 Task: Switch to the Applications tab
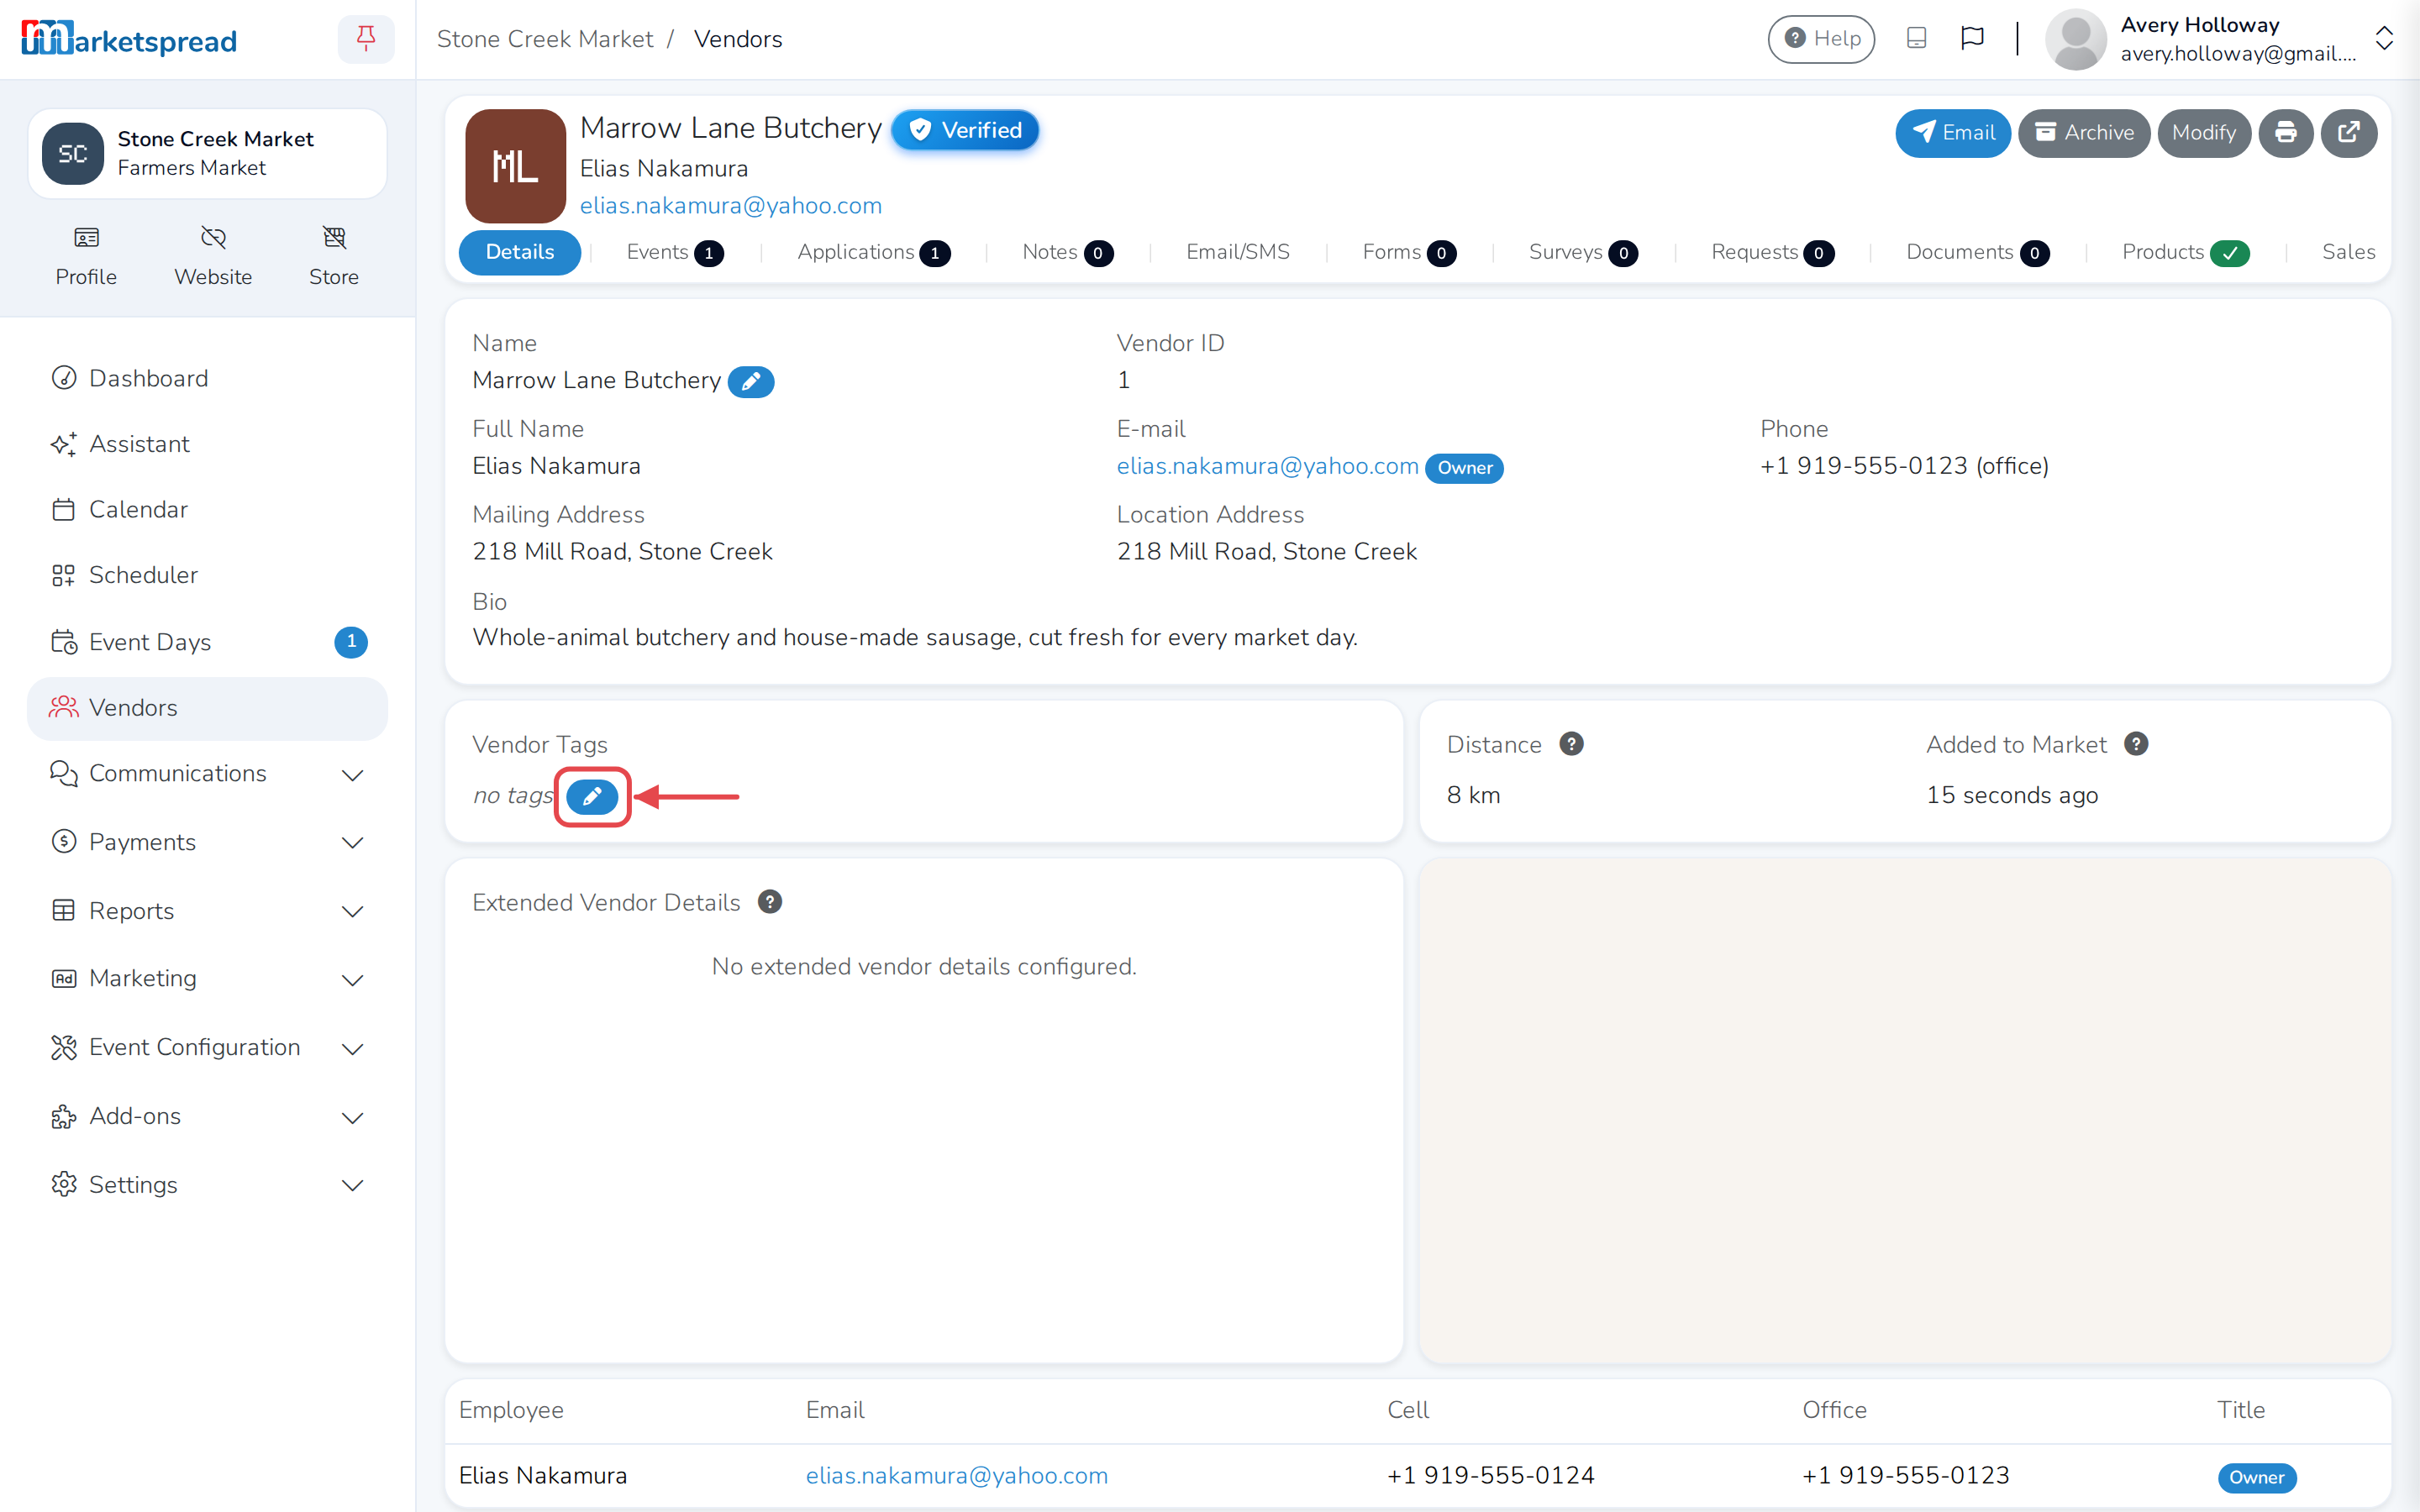873,252
